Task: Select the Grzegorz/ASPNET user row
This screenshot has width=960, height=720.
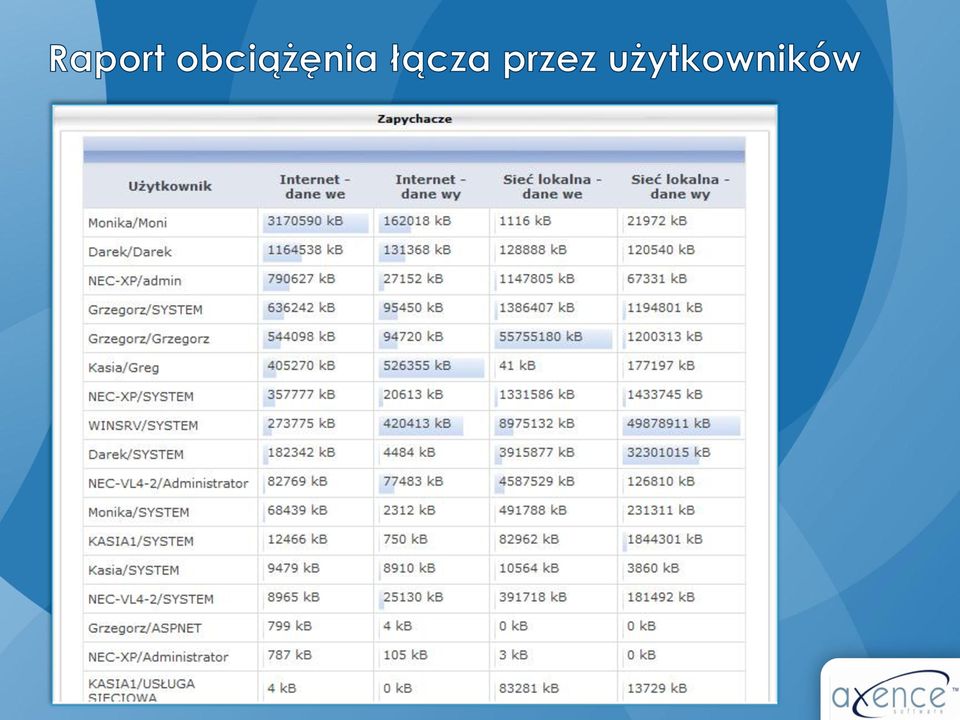Action: click(x=414, y=628)
